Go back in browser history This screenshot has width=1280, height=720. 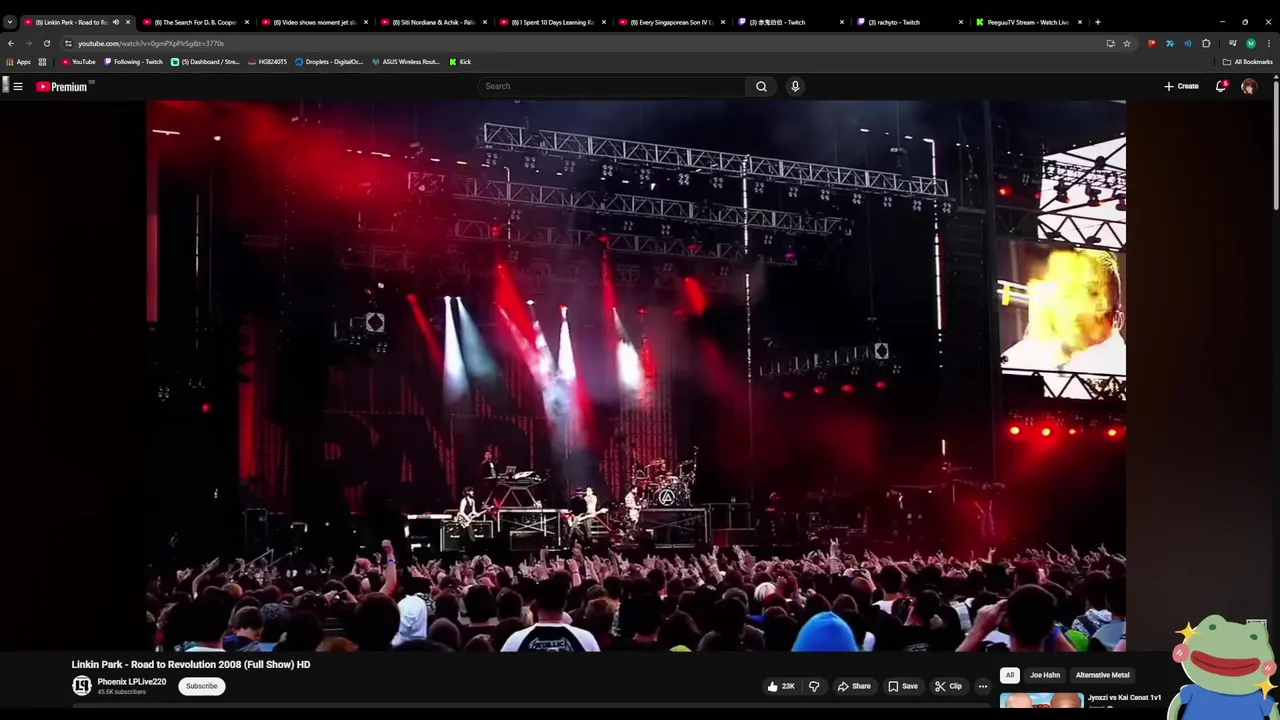point(11,43)
